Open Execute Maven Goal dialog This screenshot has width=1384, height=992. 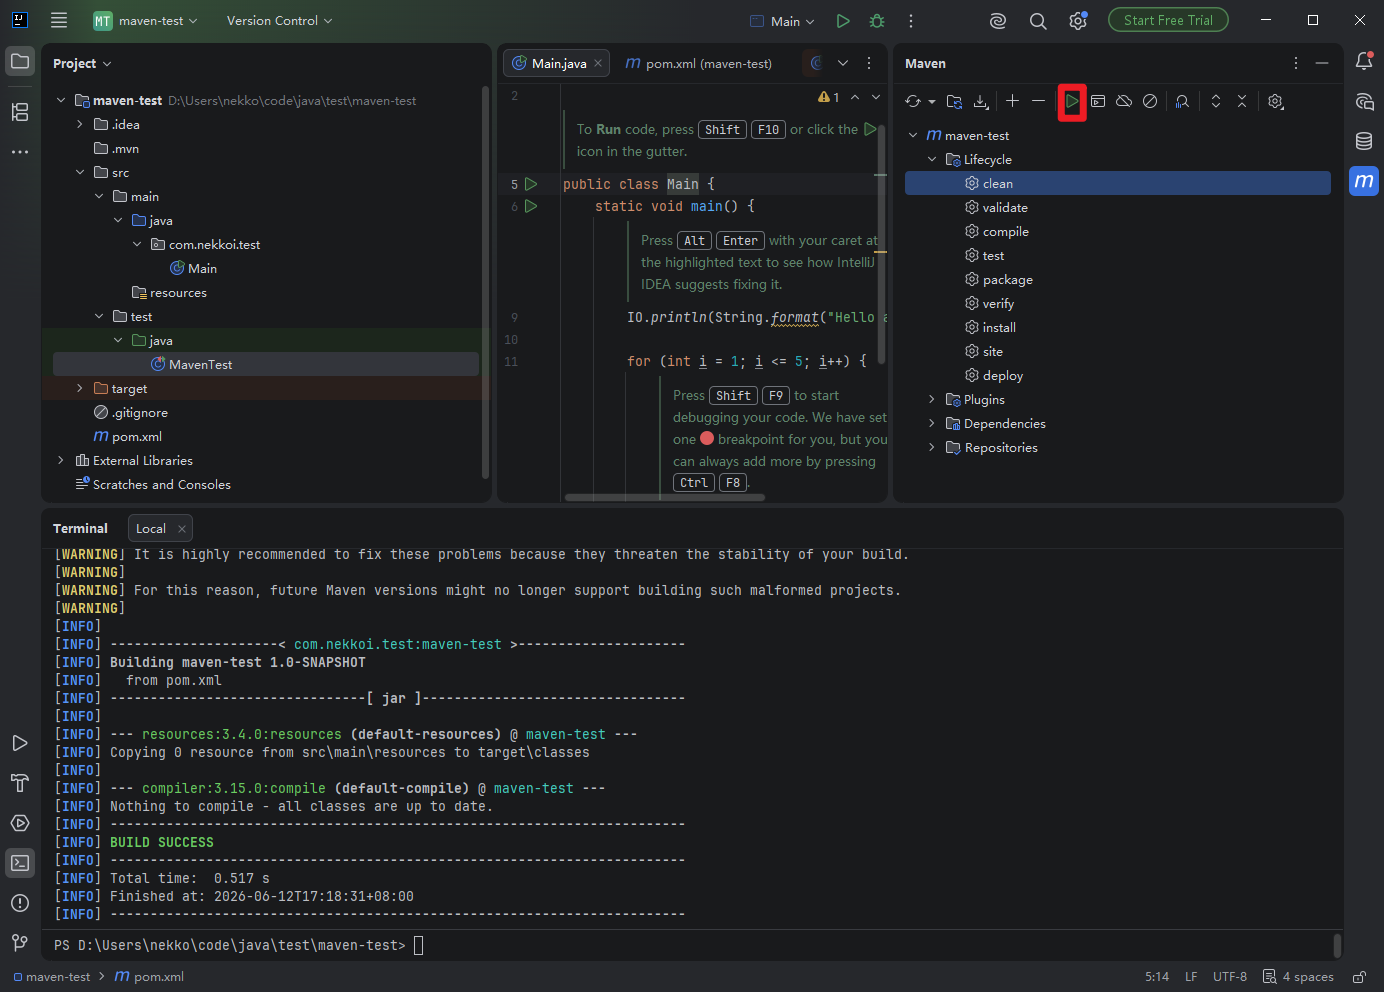tap(1098, 101)
